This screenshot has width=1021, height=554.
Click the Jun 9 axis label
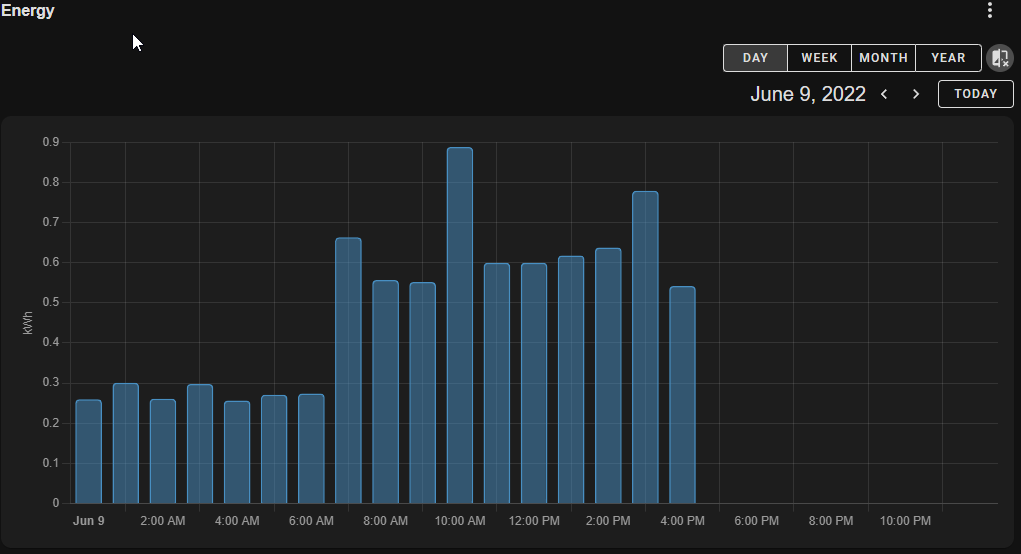[x=89, y=521]
